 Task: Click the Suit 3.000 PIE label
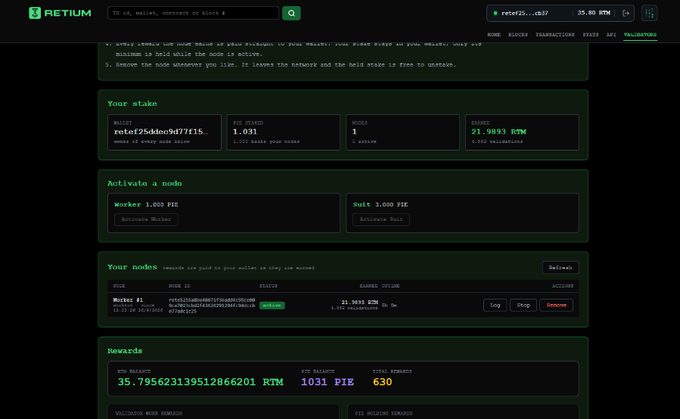click(x=380, y=205)
